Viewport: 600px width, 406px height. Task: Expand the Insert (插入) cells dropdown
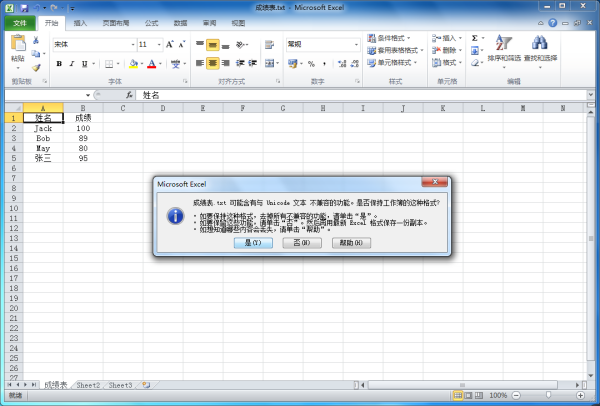[x=460, y=38]
